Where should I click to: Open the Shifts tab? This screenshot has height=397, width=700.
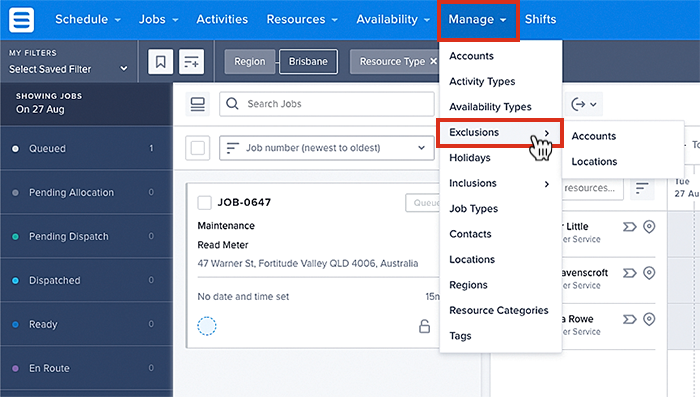tap(540, 19)
